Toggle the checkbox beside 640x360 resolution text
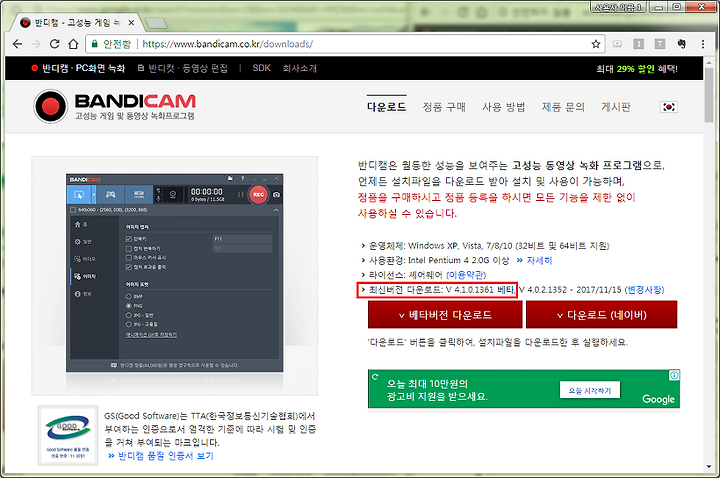Screen dimensions: 720x478 click(73, 210)
